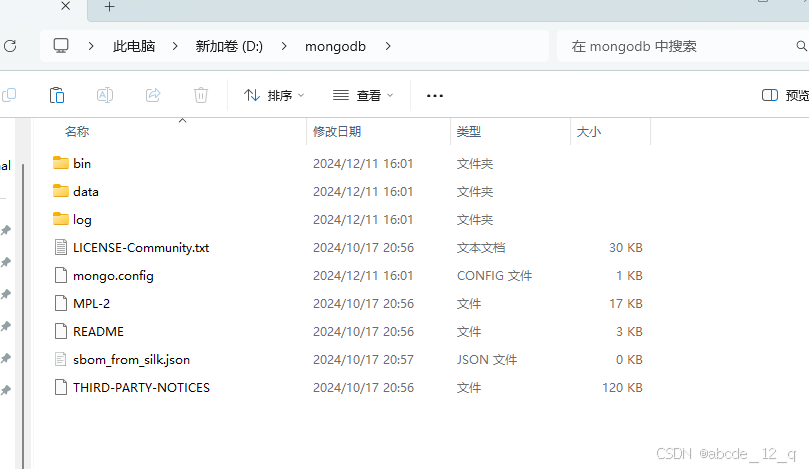Expand the chevron after the monitor icon
The image size is (809, 469).
[x=91, y=46]
